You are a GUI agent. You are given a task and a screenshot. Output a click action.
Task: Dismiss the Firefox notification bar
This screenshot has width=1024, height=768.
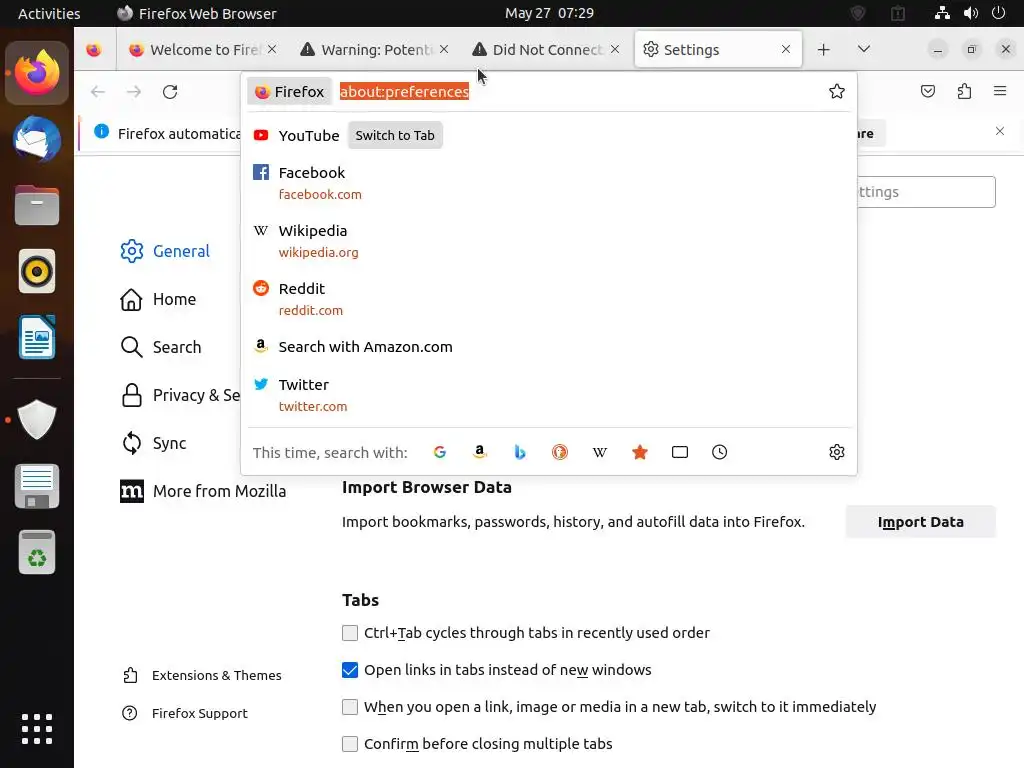1000,131
